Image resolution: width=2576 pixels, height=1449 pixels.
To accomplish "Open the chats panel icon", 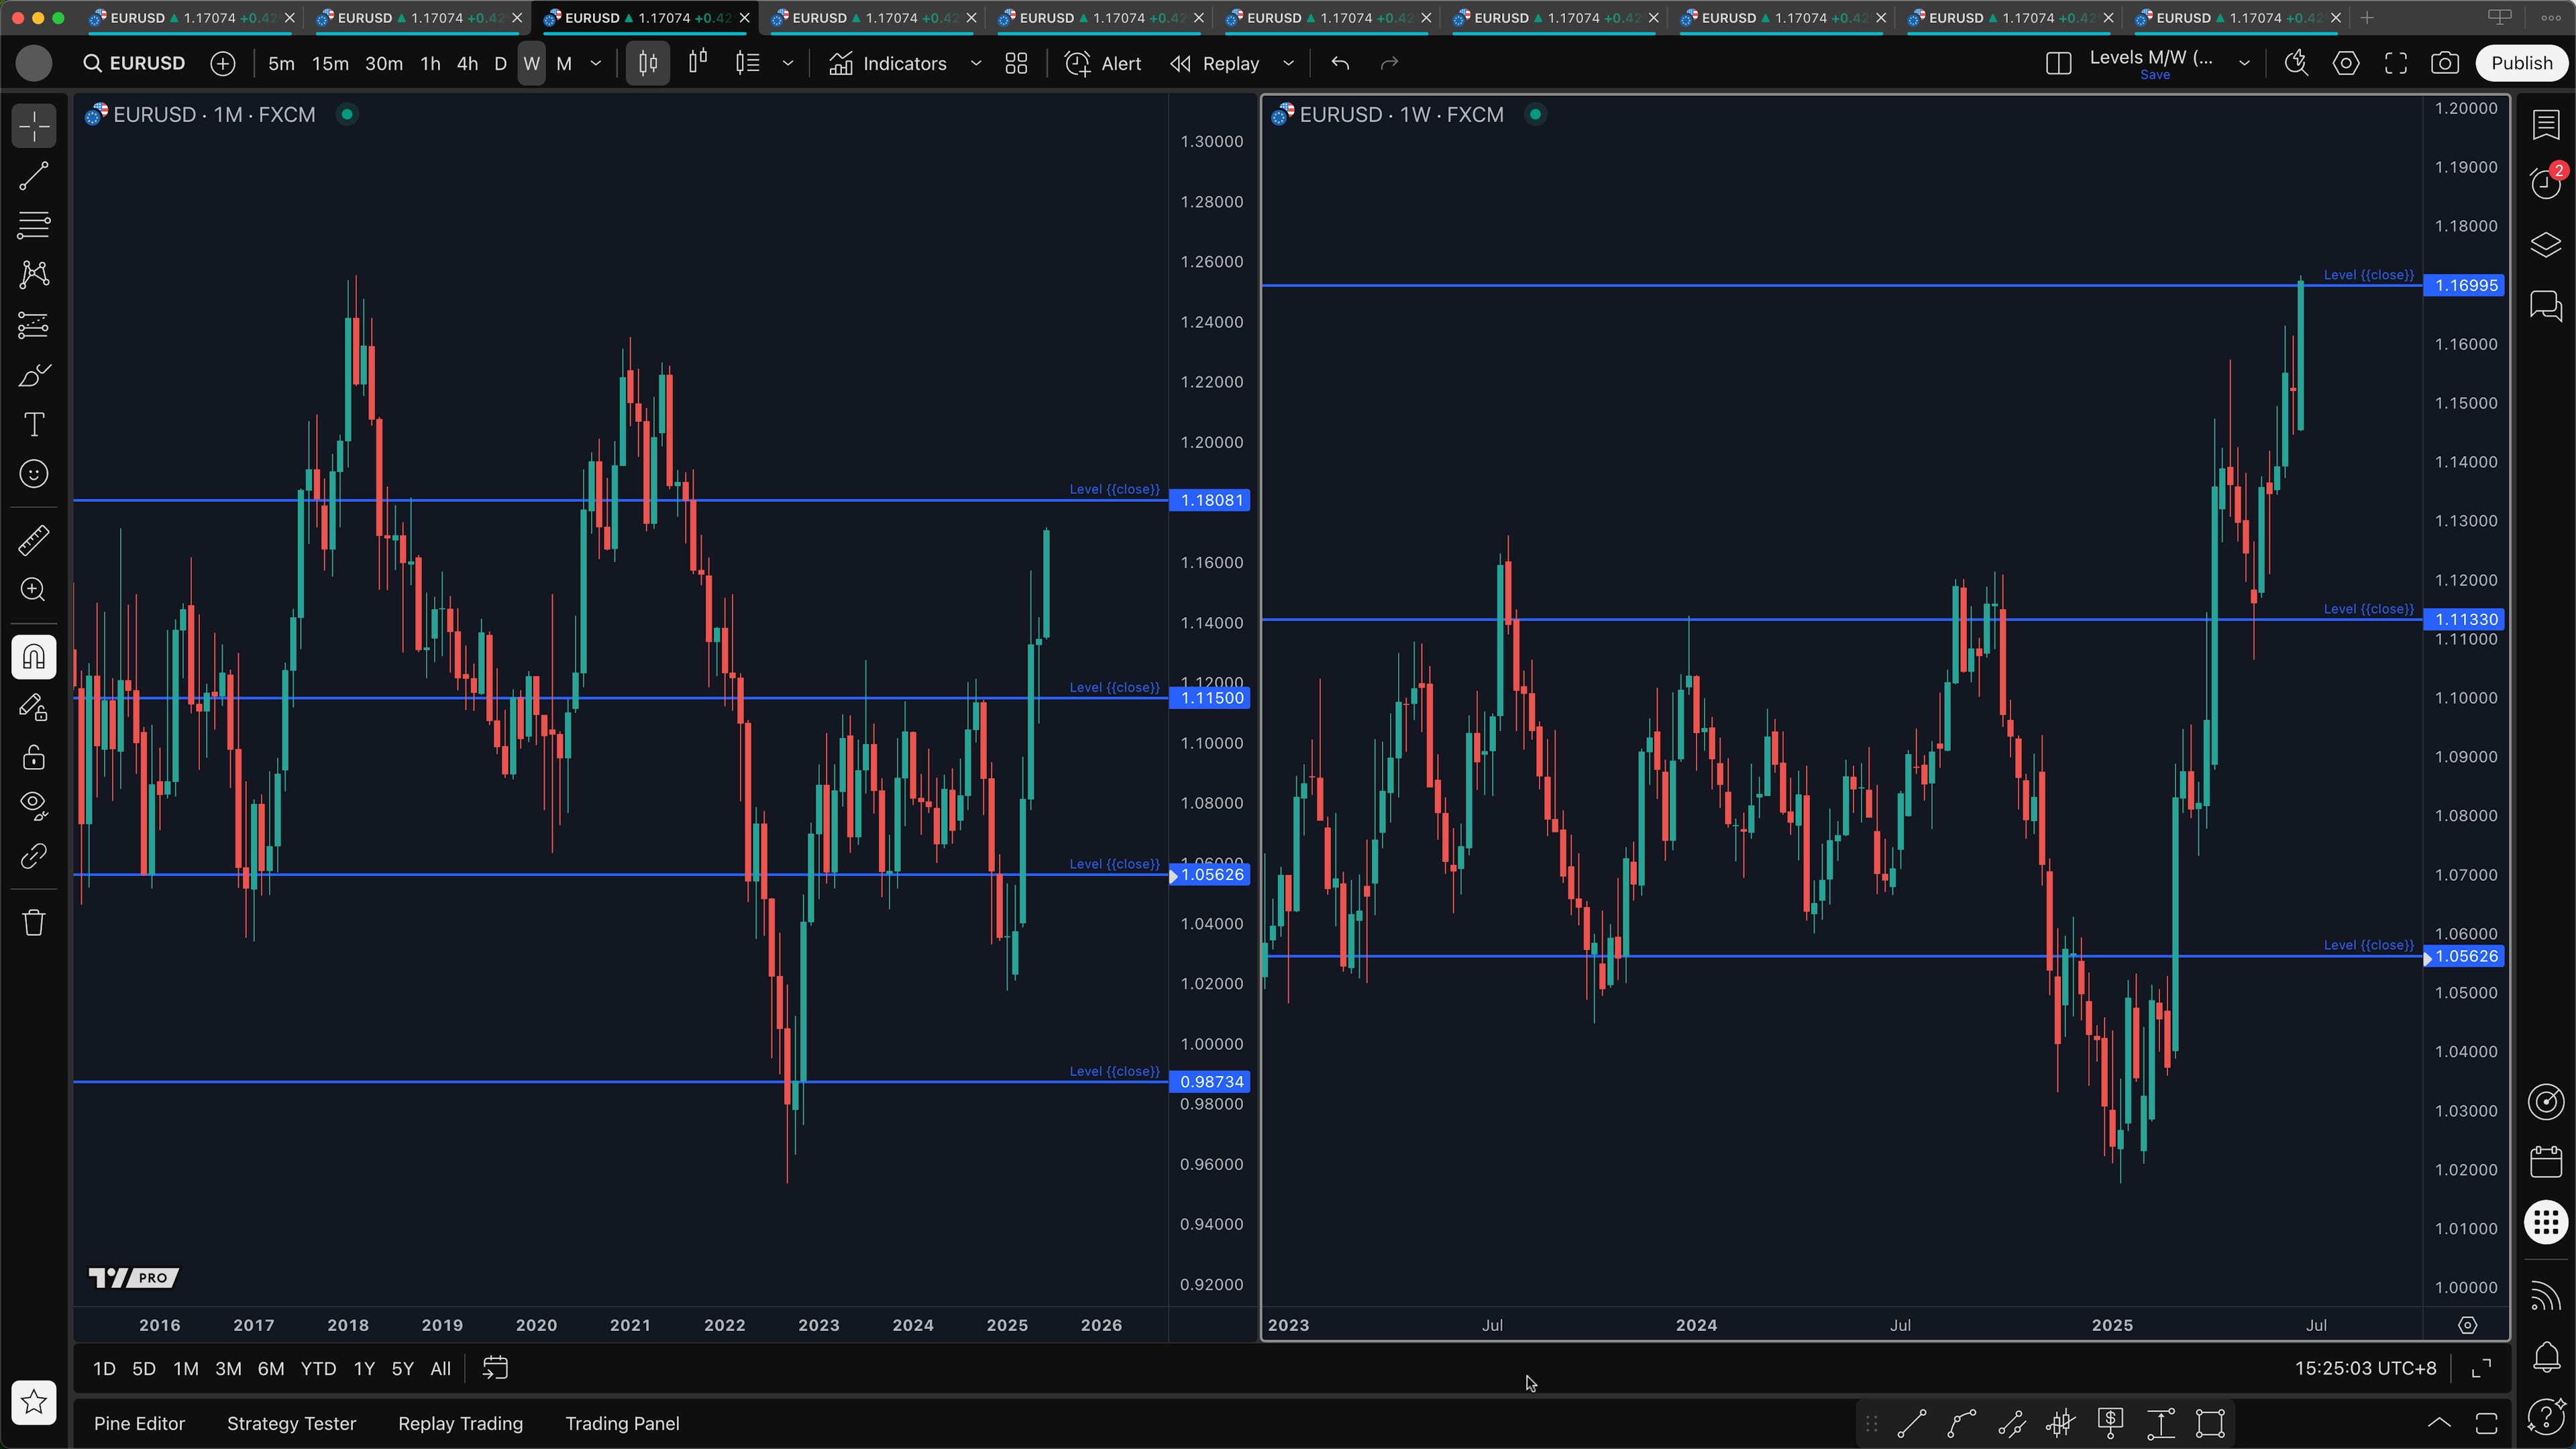I will click(2546, 305).
